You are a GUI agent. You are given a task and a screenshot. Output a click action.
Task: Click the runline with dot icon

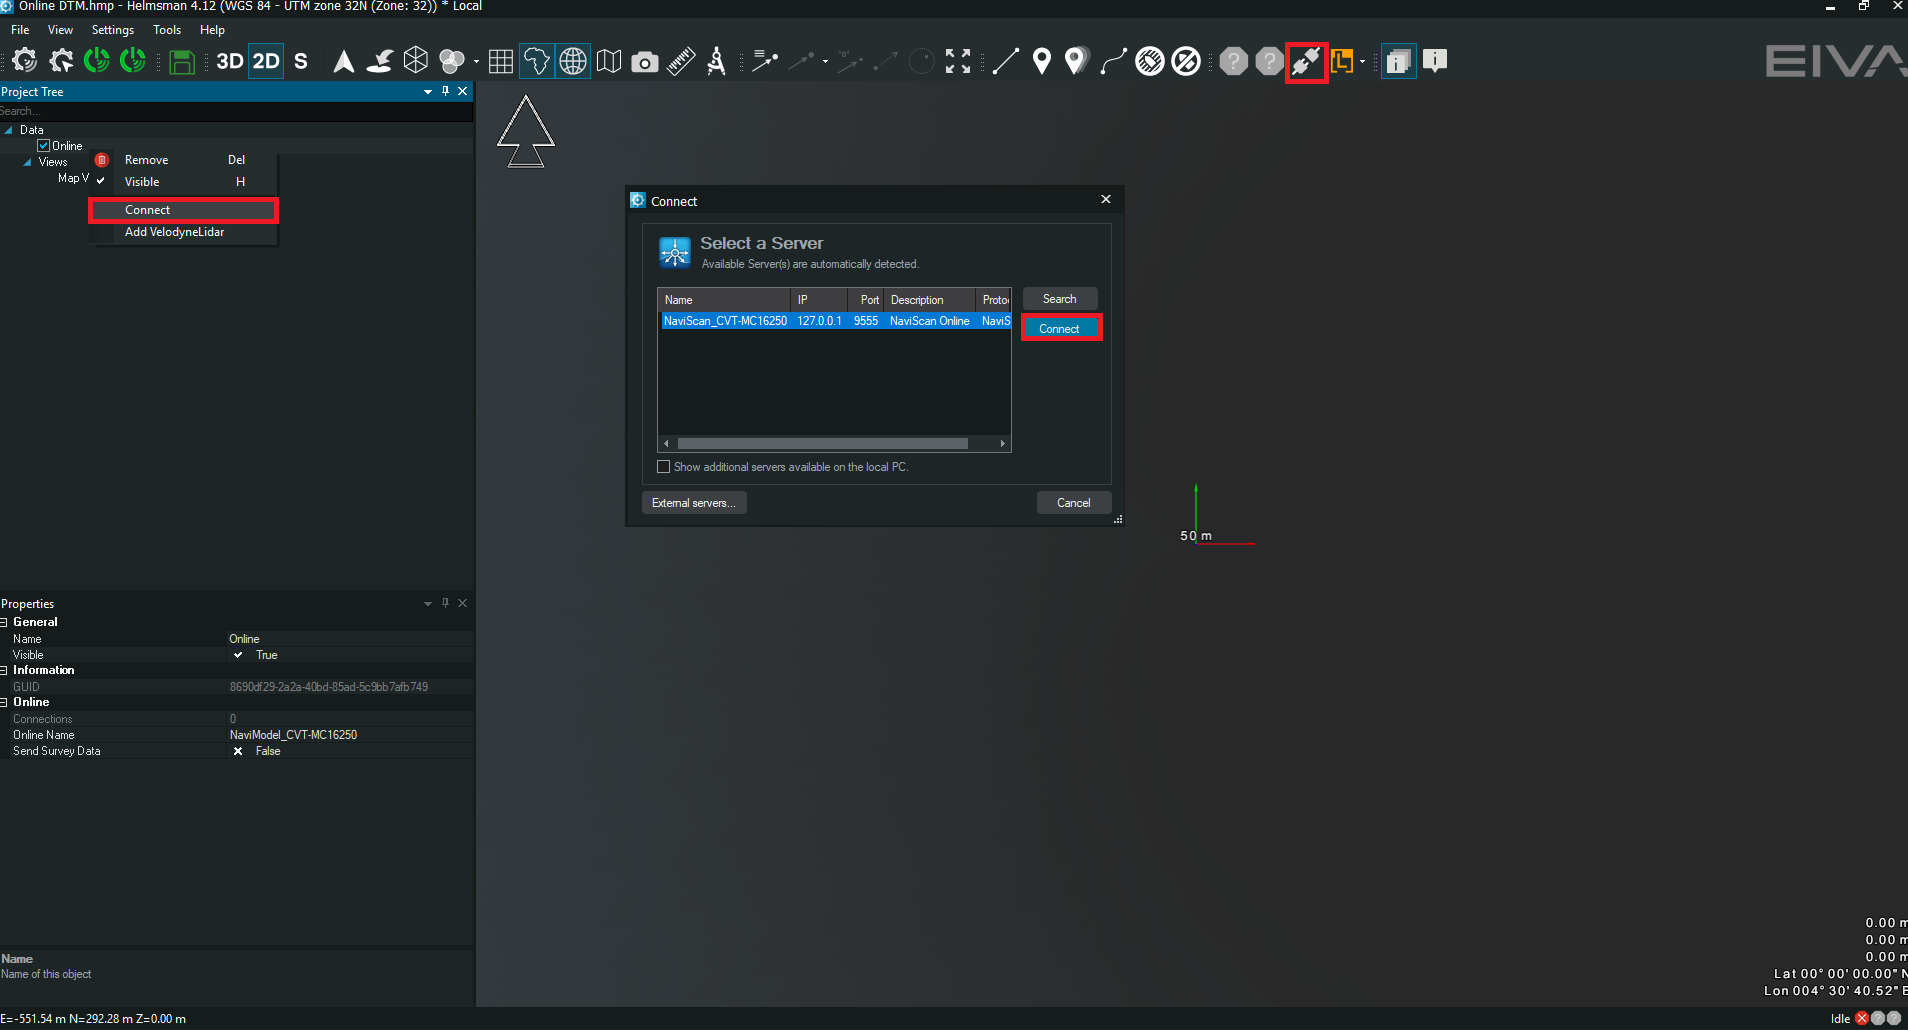pos(765,62)
